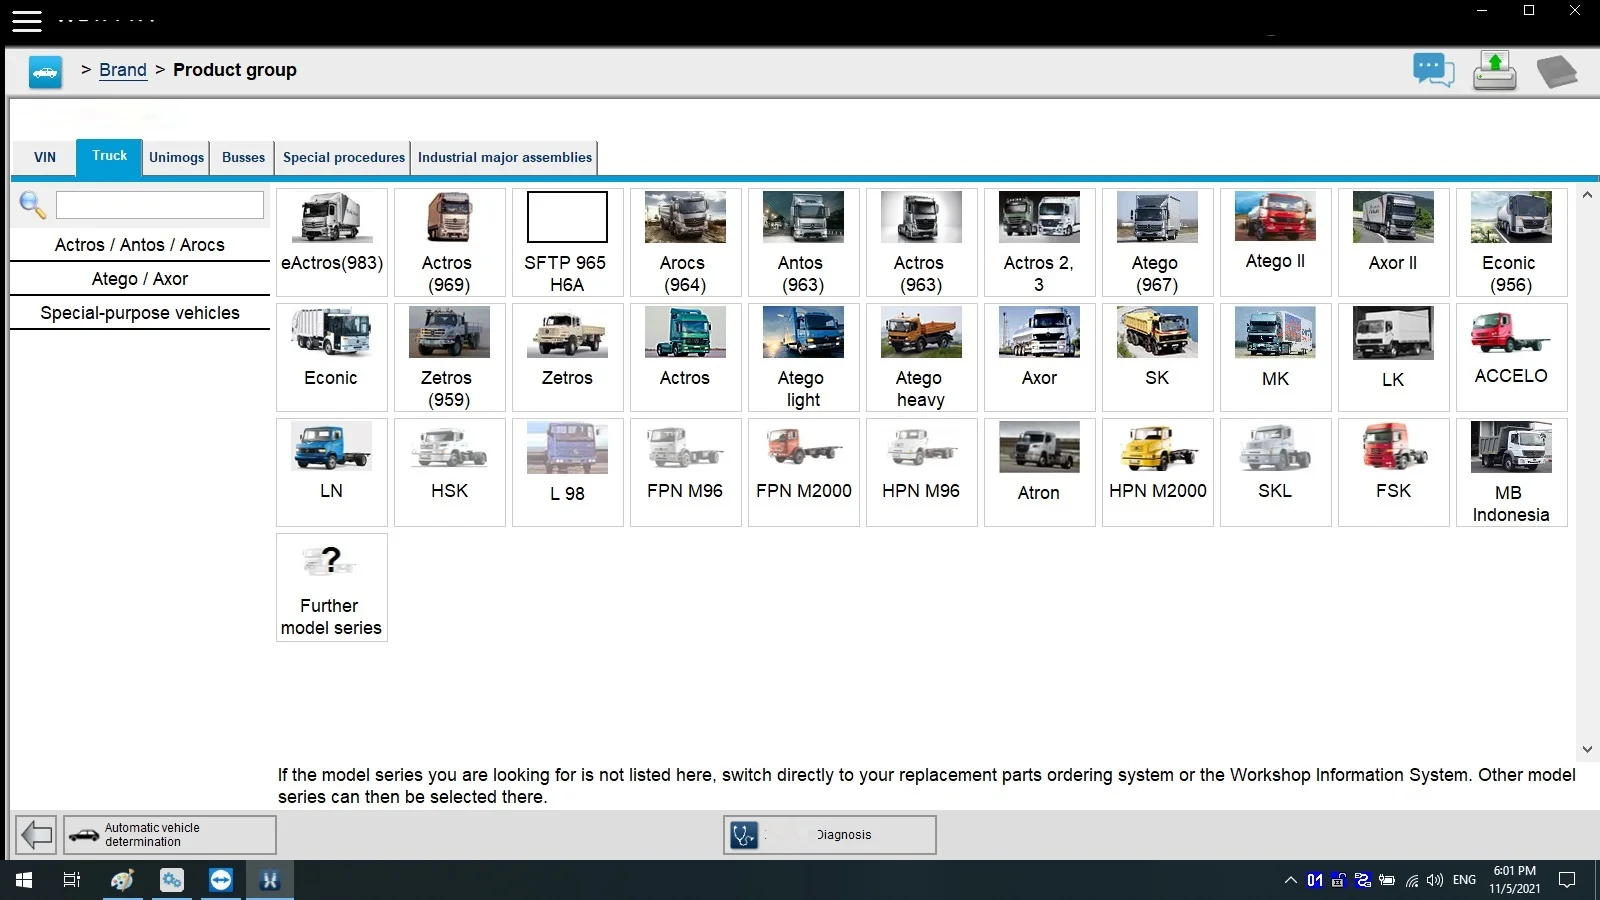Open Task View on the taskbar

point(72,880)
